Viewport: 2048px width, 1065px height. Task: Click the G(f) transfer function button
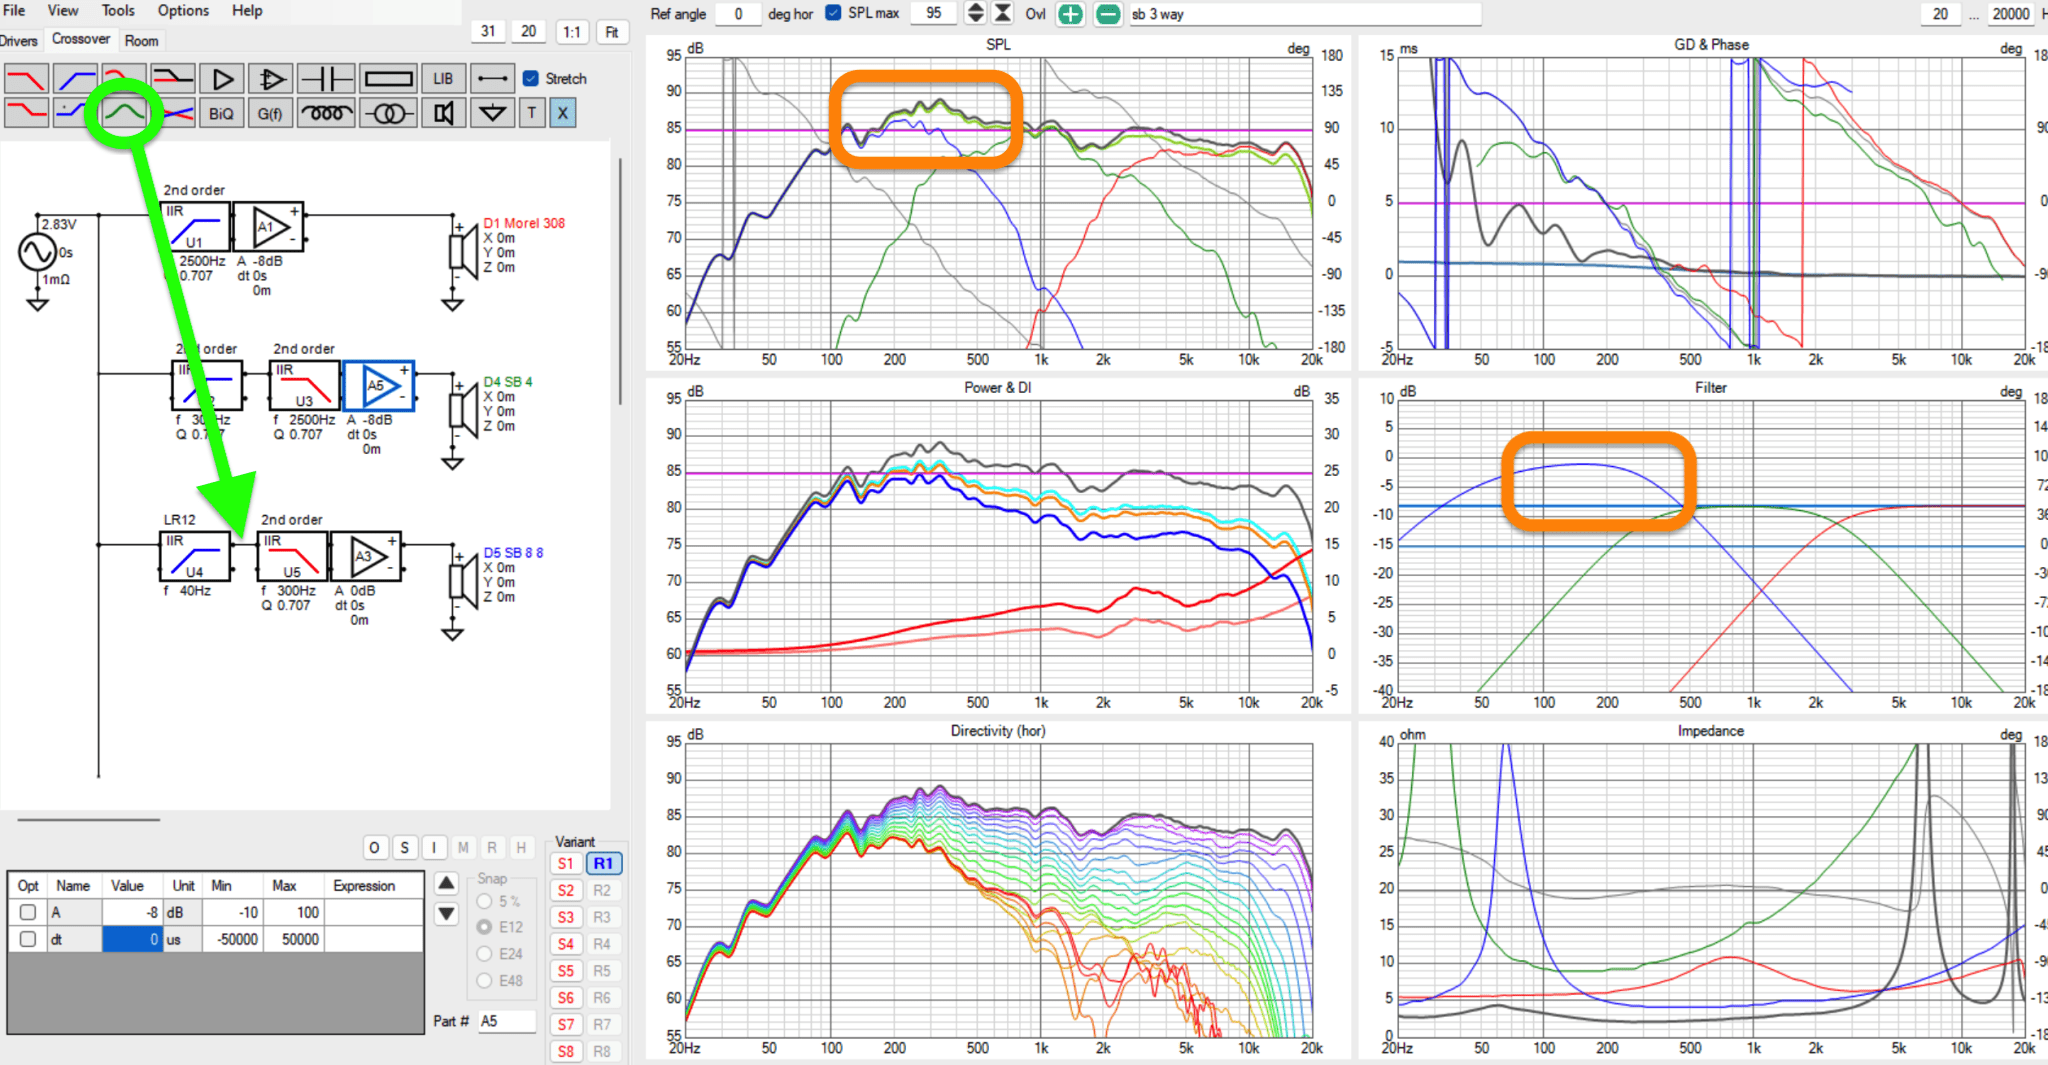[x=271, y=112]
